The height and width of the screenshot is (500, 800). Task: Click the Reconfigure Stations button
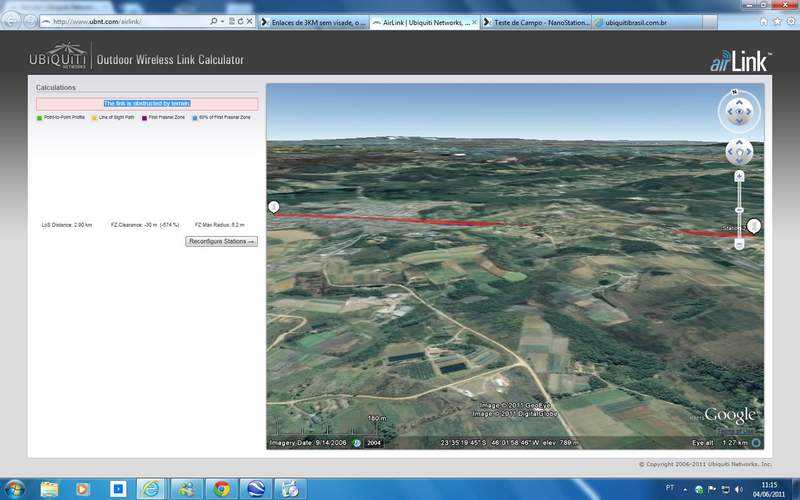[x=221, y=241]
